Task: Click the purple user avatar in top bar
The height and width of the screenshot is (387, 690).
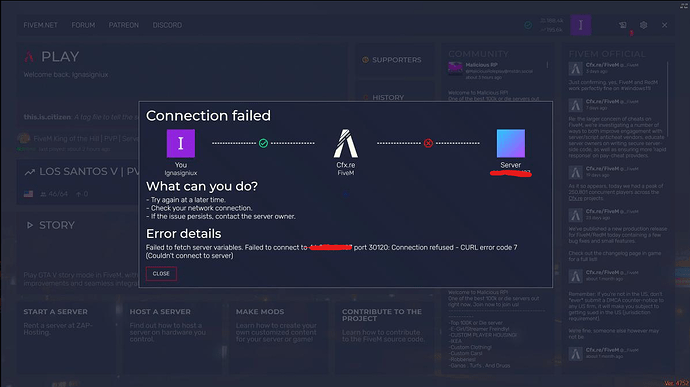Action: [x=580, y=25]
